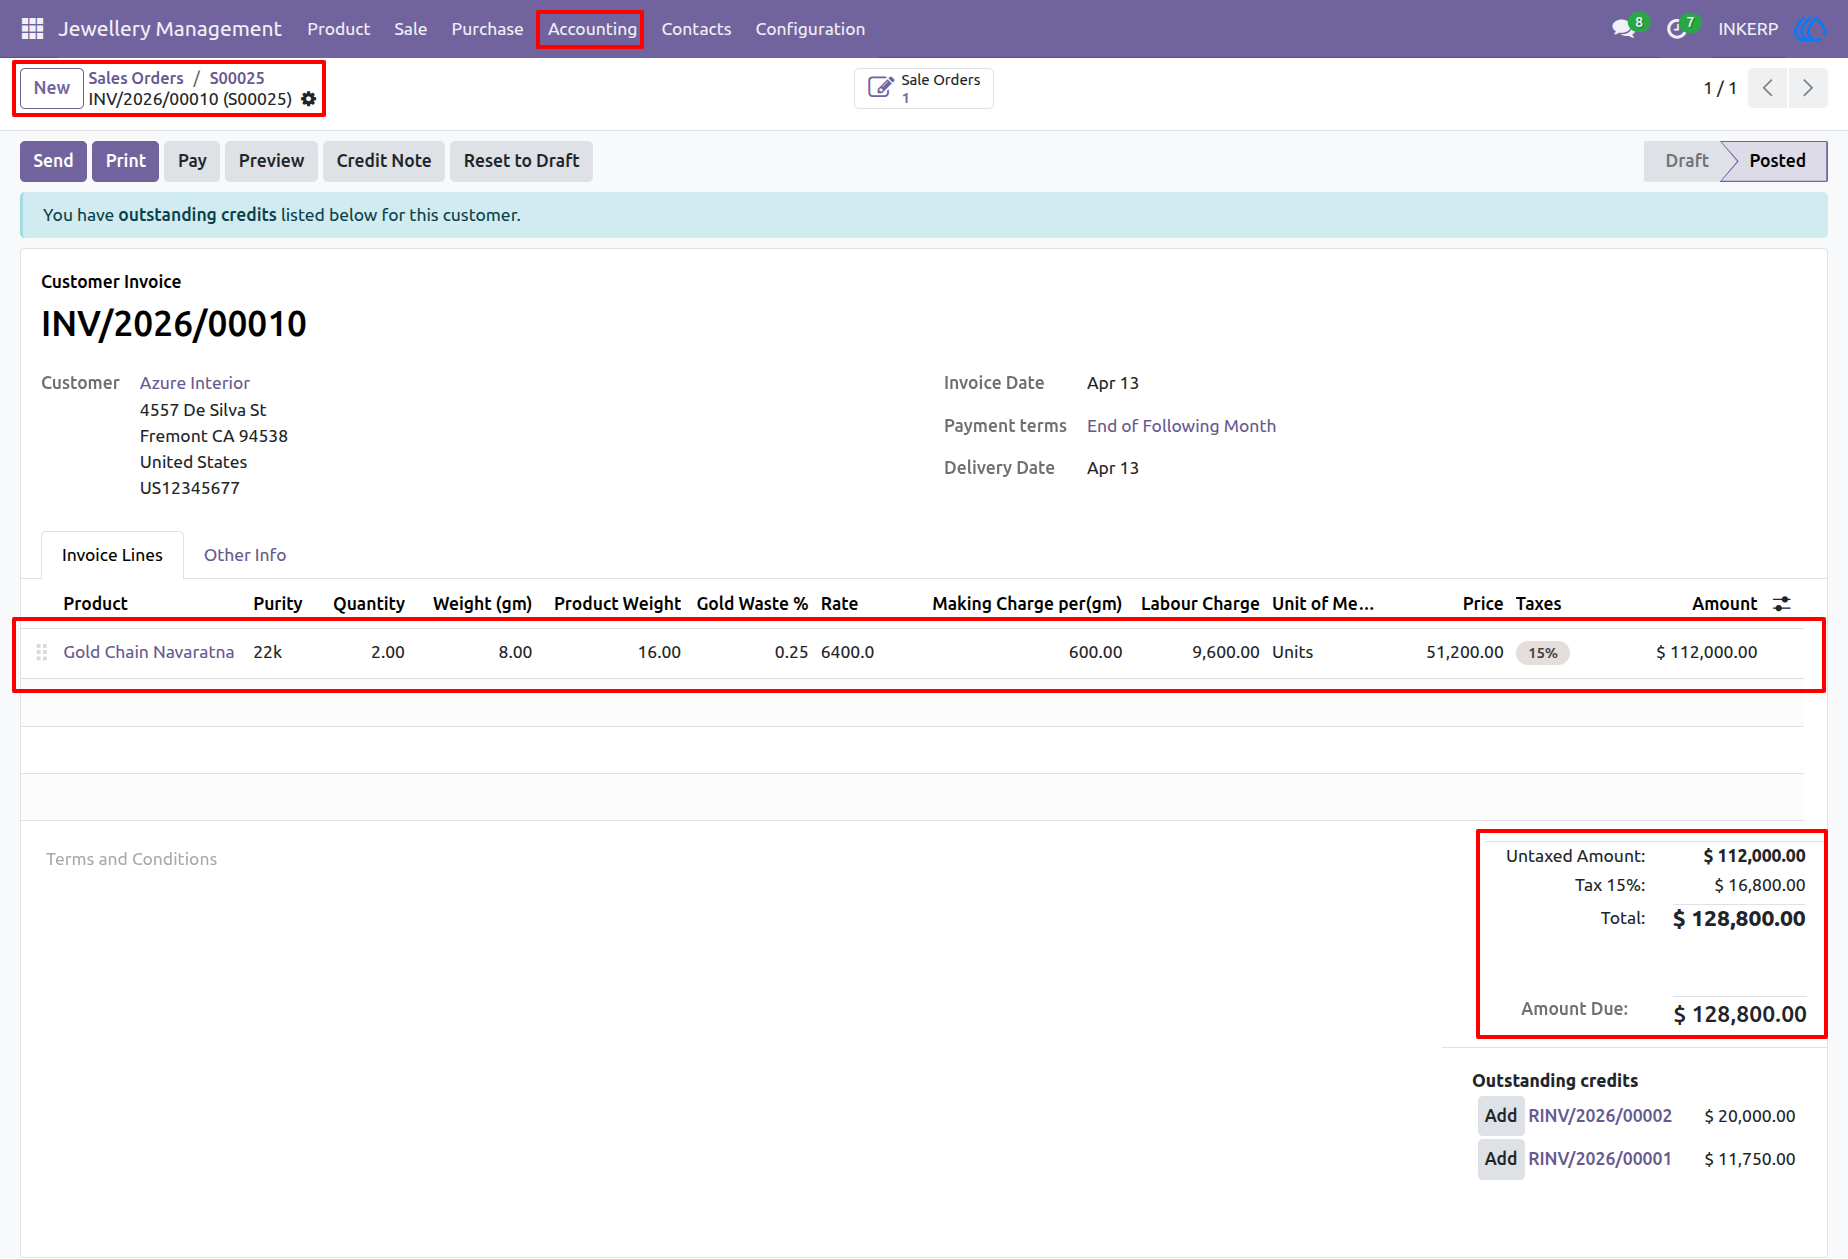Image resolution: width=1848 pixels, height=1259 pixels.
Task: Select the Invoice Lines tab
Action: coord(112,555)
